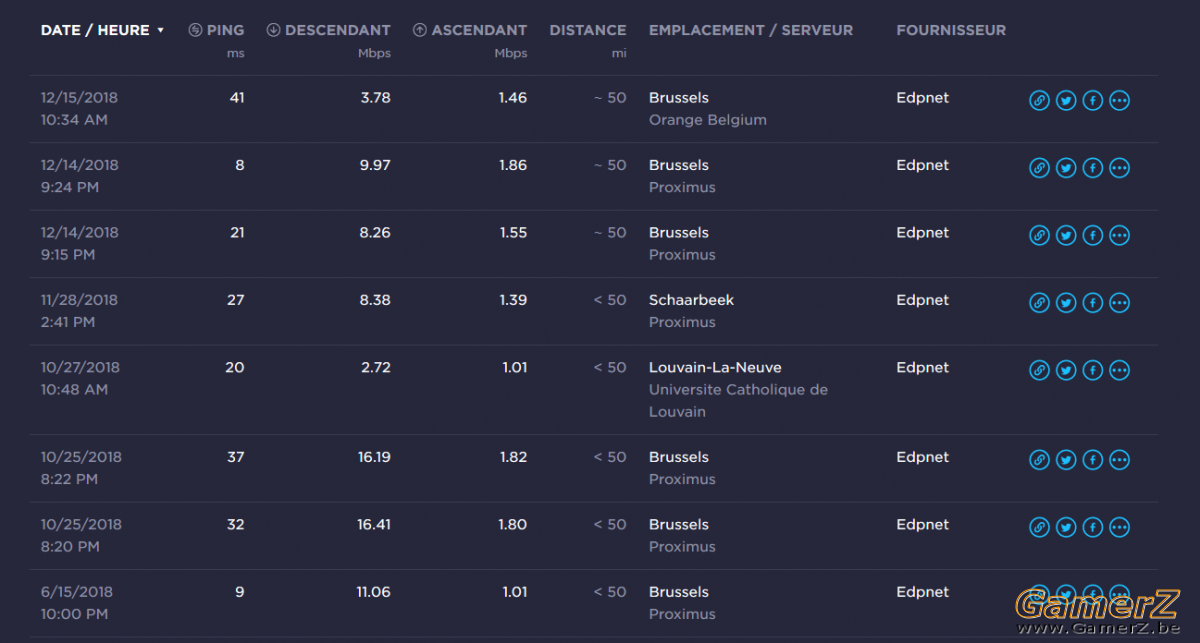Tweet the Louvain-La-Neuve result
Viewport: 1200px width, 643px height.
(x=1066, y=371)
